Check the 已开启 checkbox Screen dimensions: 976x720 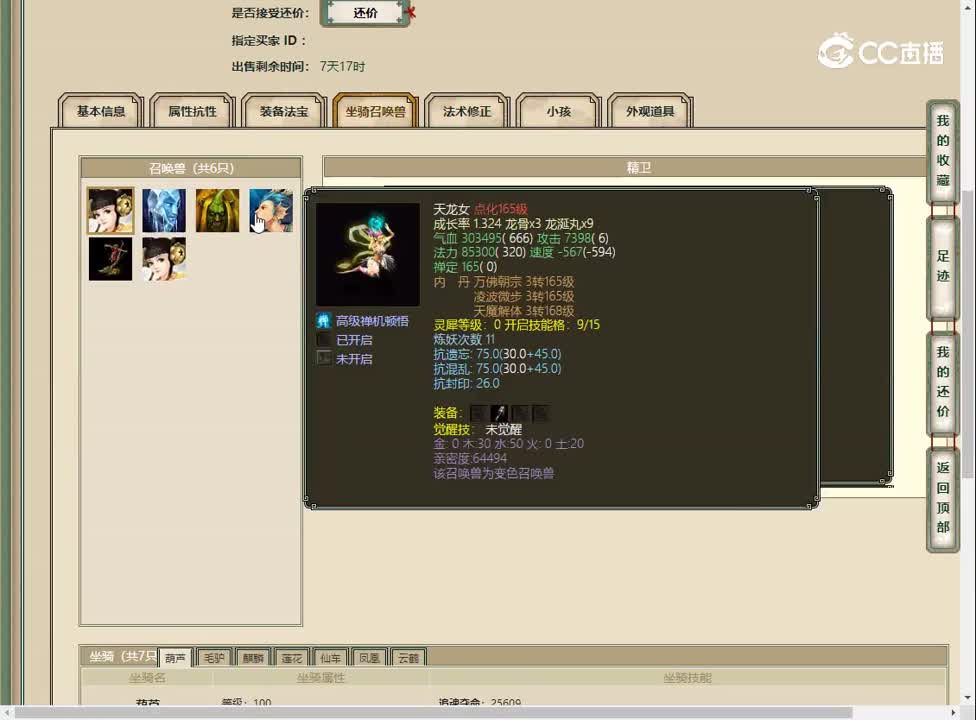[x=323, y=340]
